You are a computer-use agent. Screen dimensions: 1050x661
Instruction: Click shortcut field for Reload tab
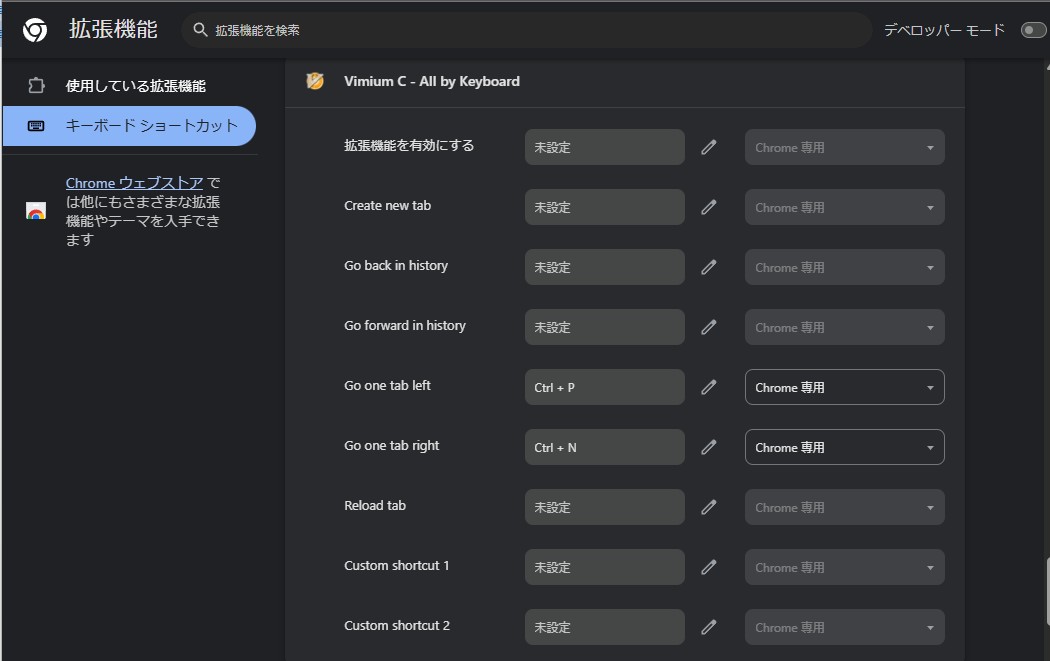click(605, 508)
